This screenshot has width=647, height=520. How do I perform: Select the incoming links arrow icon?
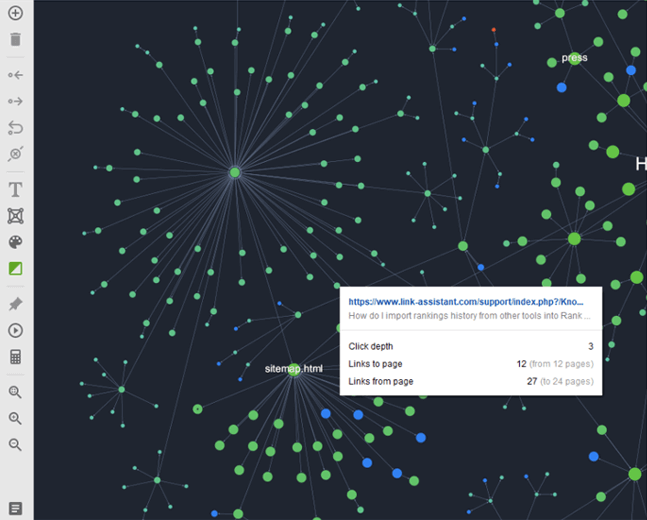[x=15, y=75]
